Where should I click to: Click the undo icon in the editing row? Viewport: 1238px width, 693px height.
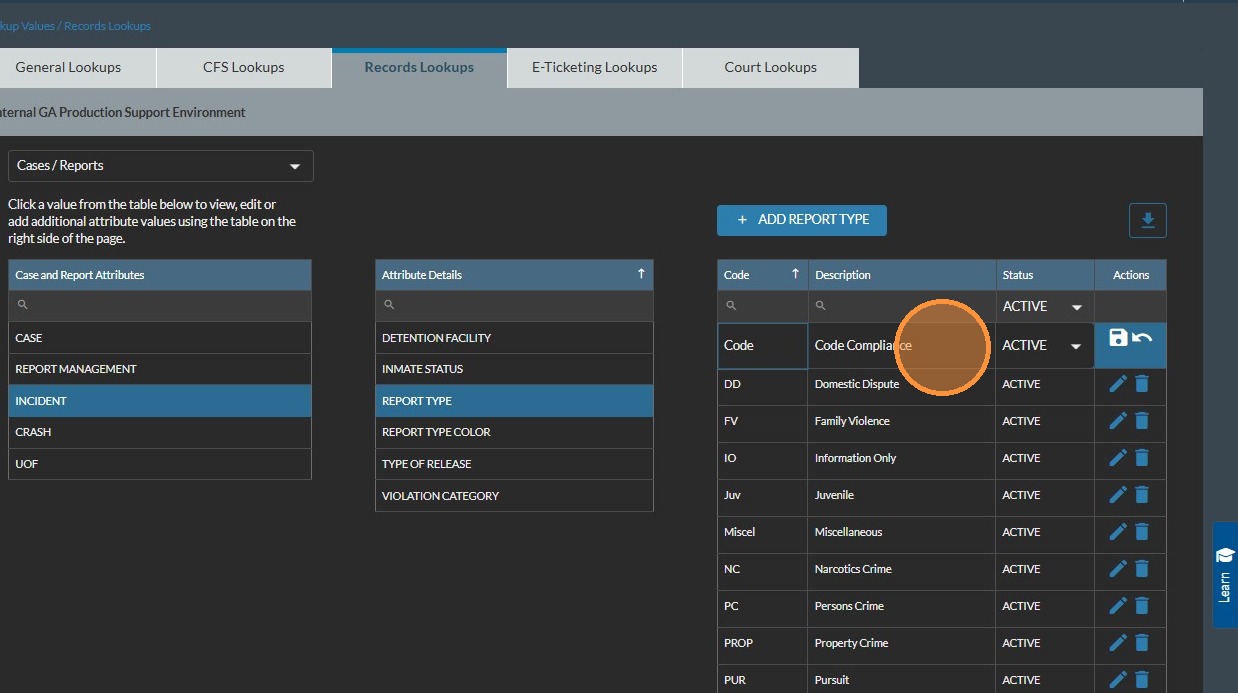tap(1142, 338)
